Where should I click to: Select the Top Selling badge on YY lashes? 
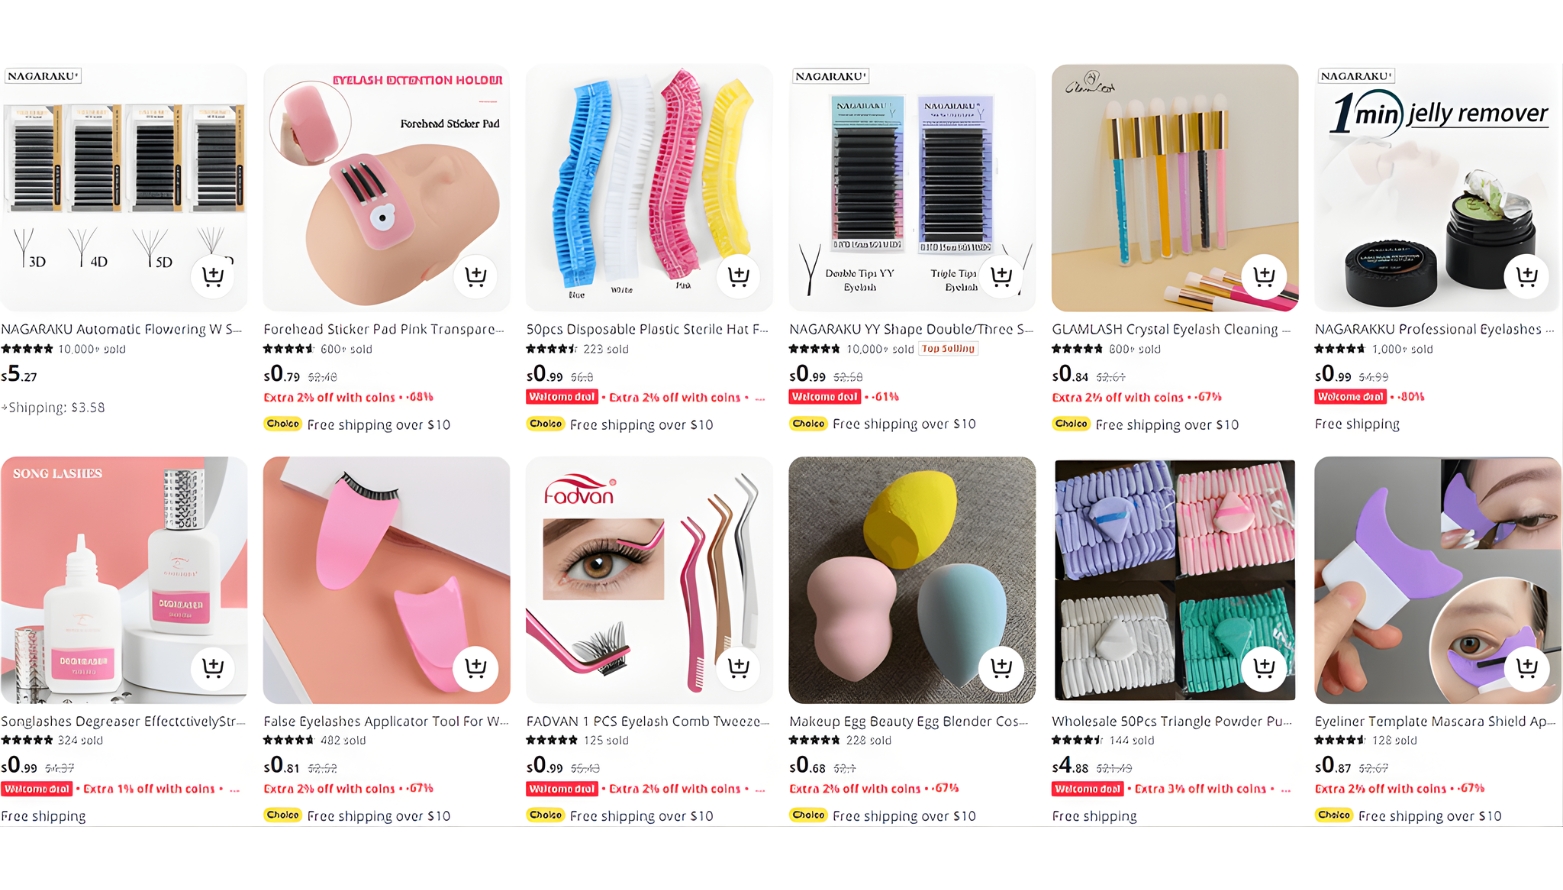tap(948, 349)
